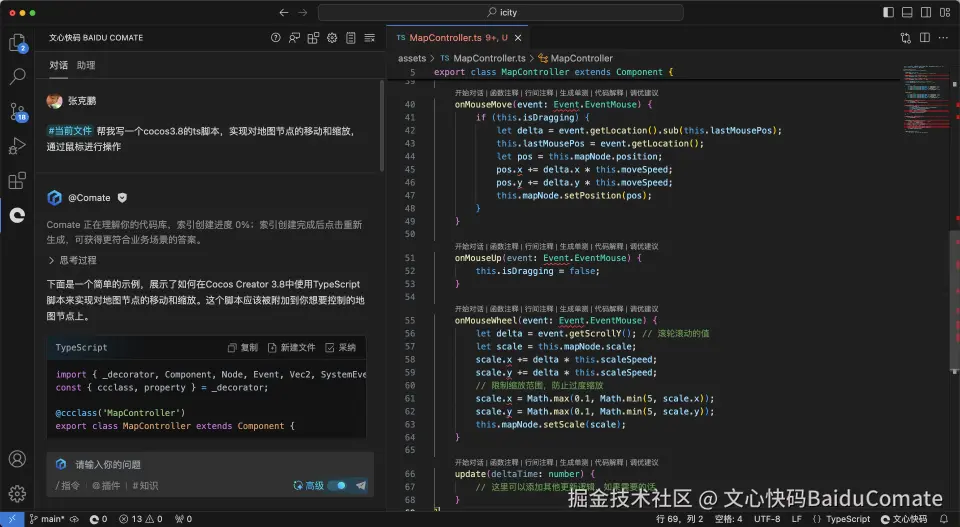Open the notifications bell in status bar
The width and height of the screenshot is (960, 527).
[943, 519]
